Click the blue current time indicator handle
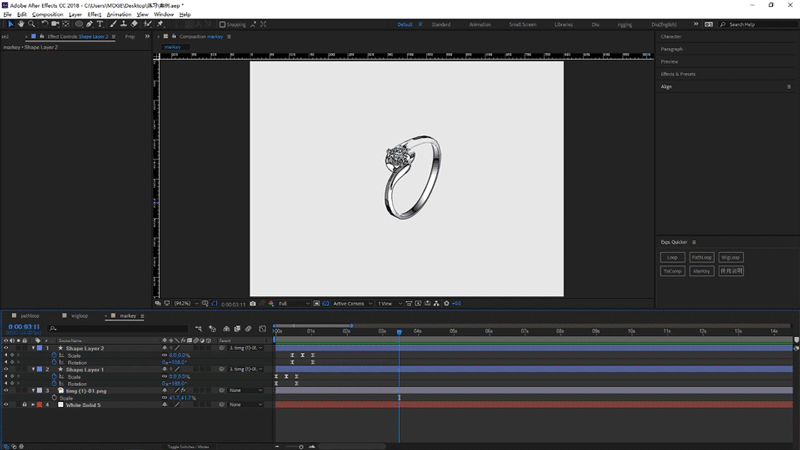 click(399, 332)
